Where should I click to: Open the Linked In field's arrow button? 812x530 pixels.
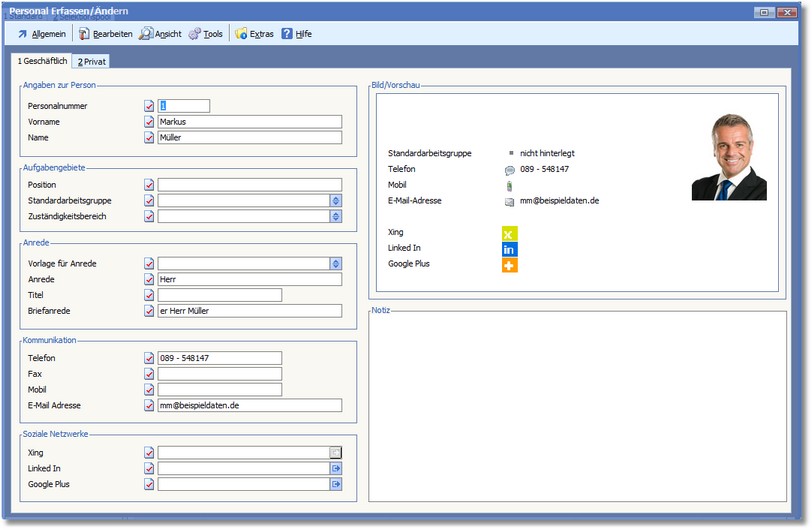tap(336, 468)
